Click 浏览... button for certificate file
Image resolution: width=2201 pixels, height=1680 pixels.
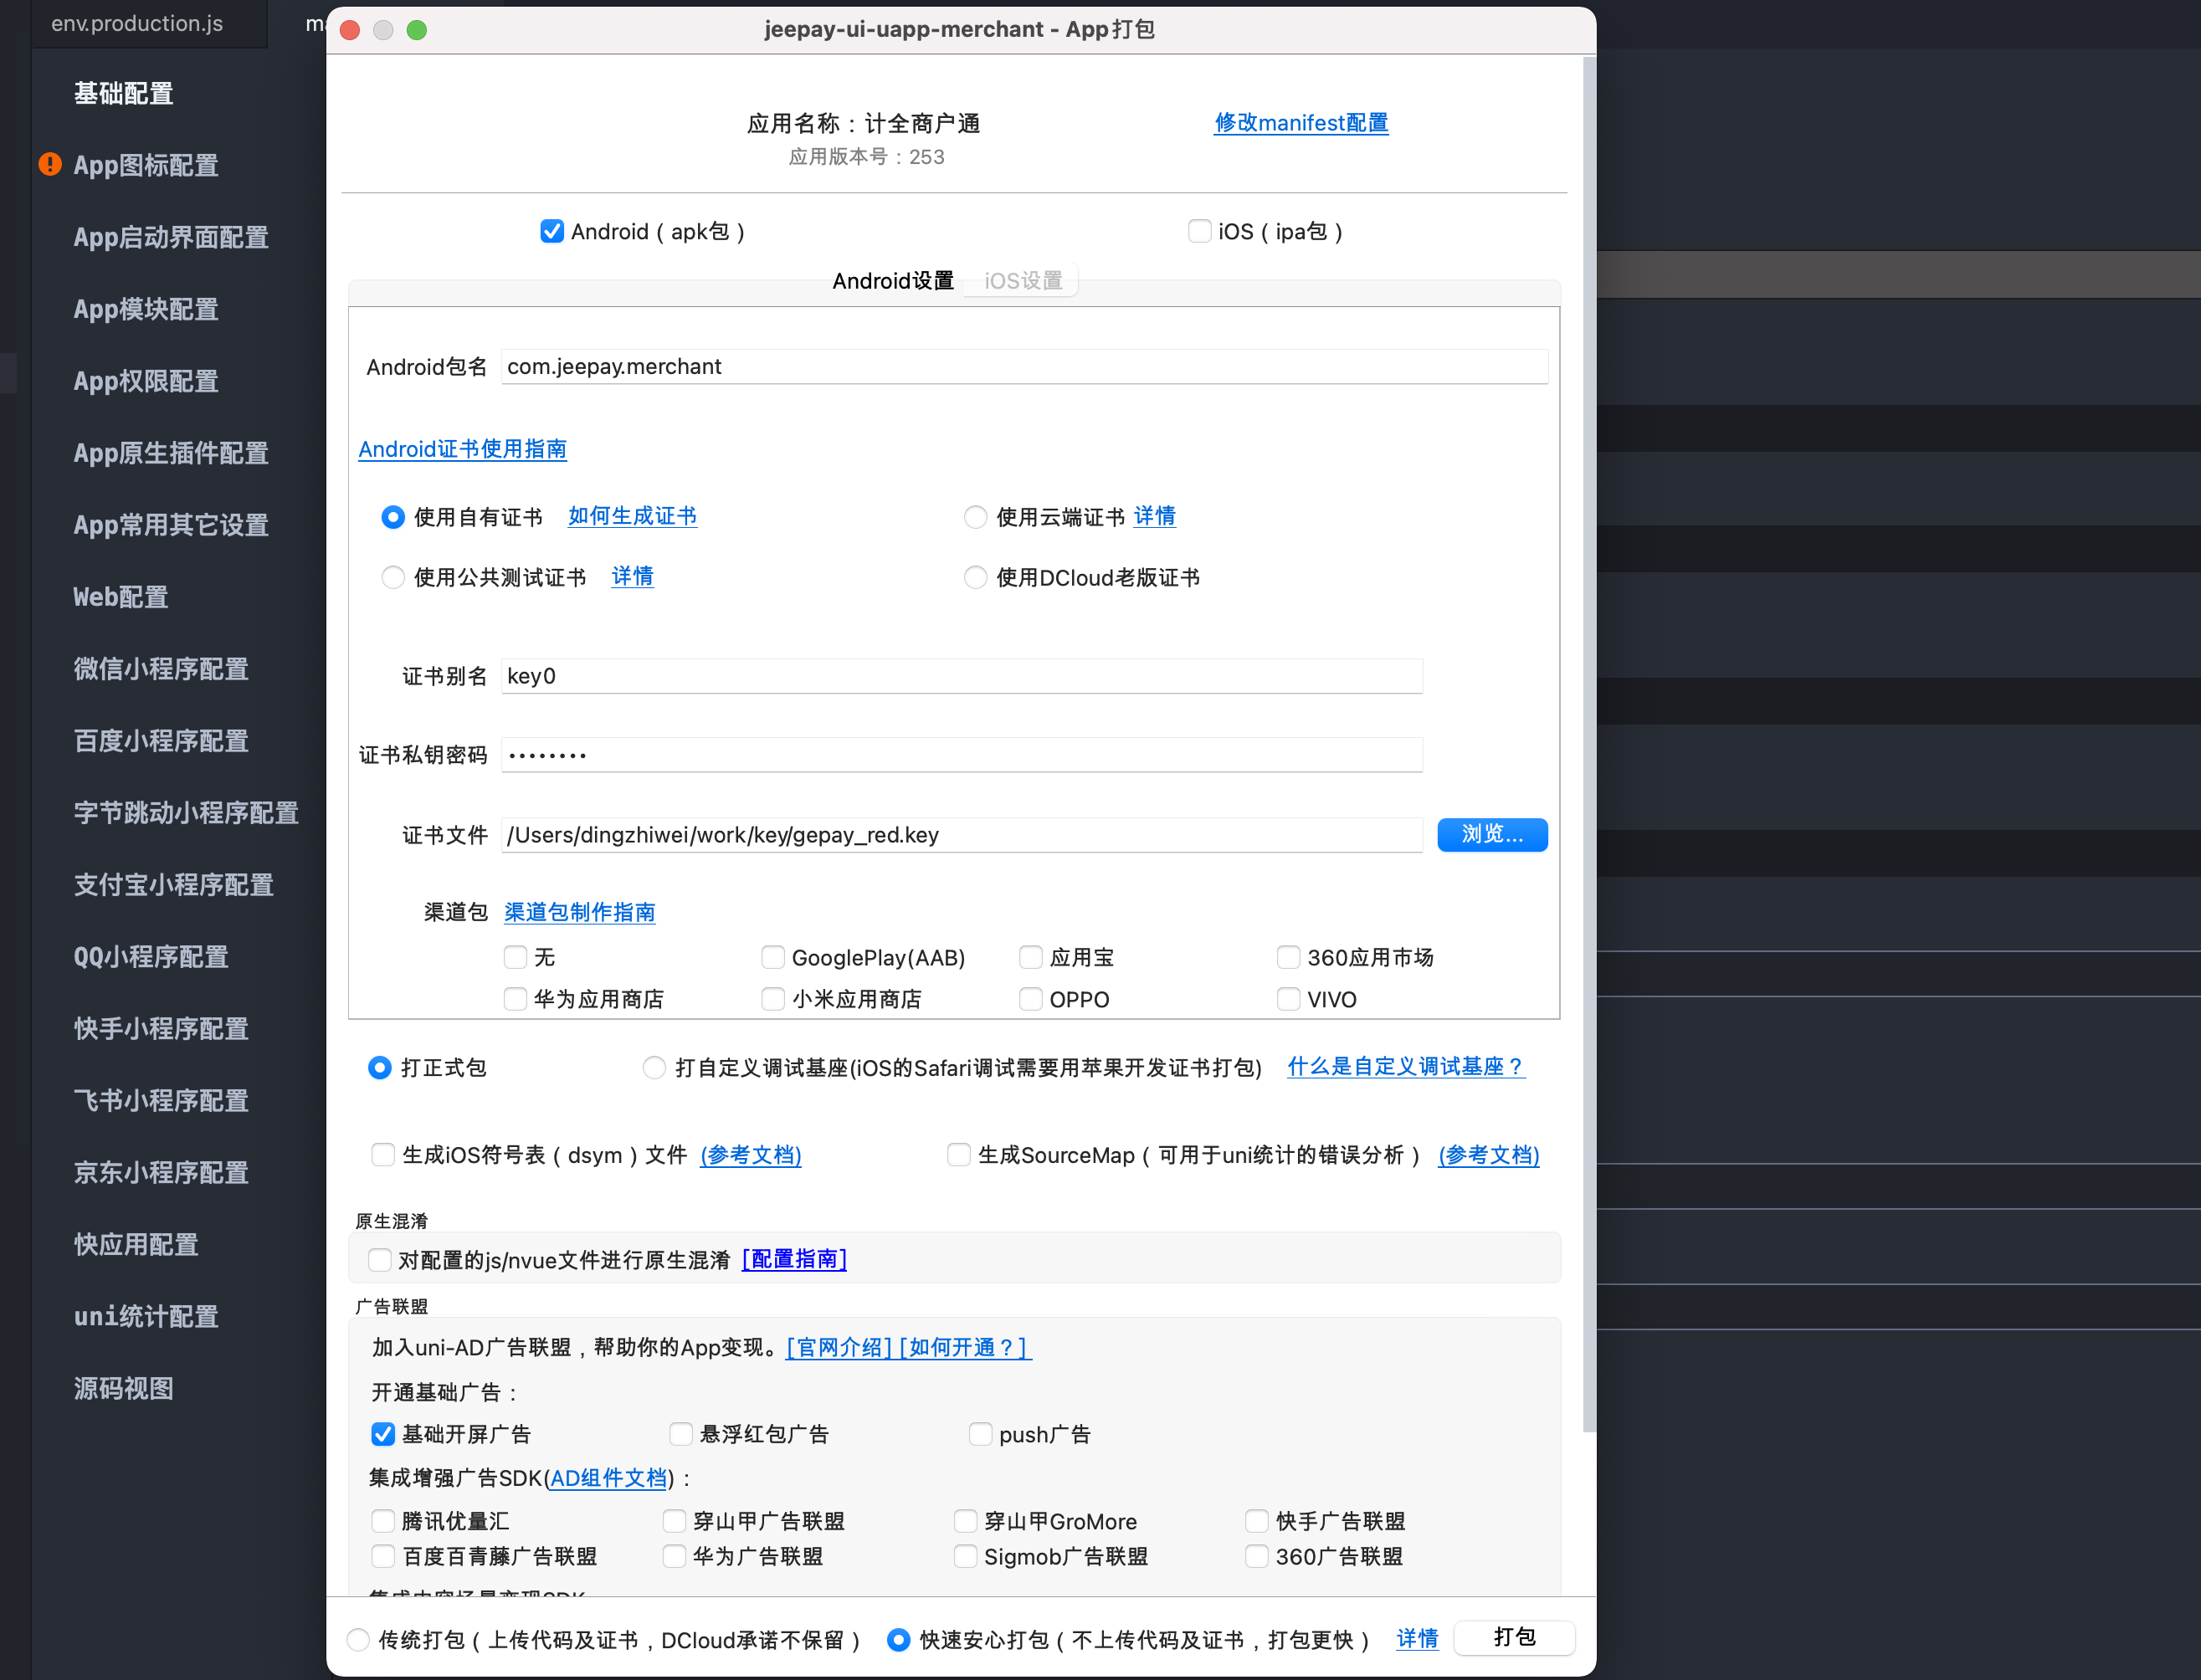[x=1492, y=834]
